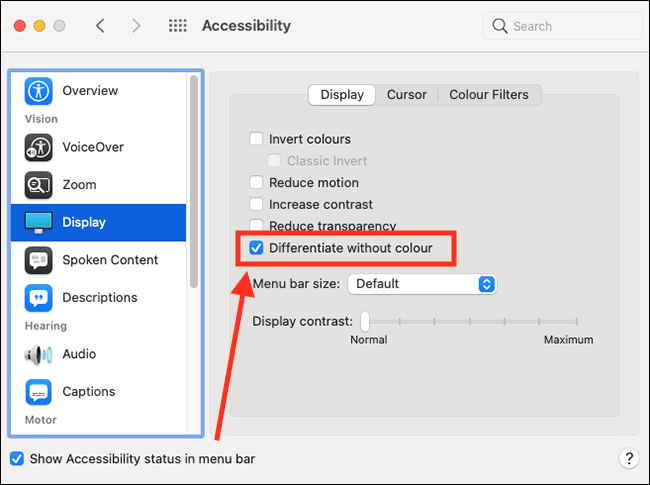This screenshot has height=485, width=650.
Task: Toggle Show Accessibility status in menu bar
Action: coord(17,458)
